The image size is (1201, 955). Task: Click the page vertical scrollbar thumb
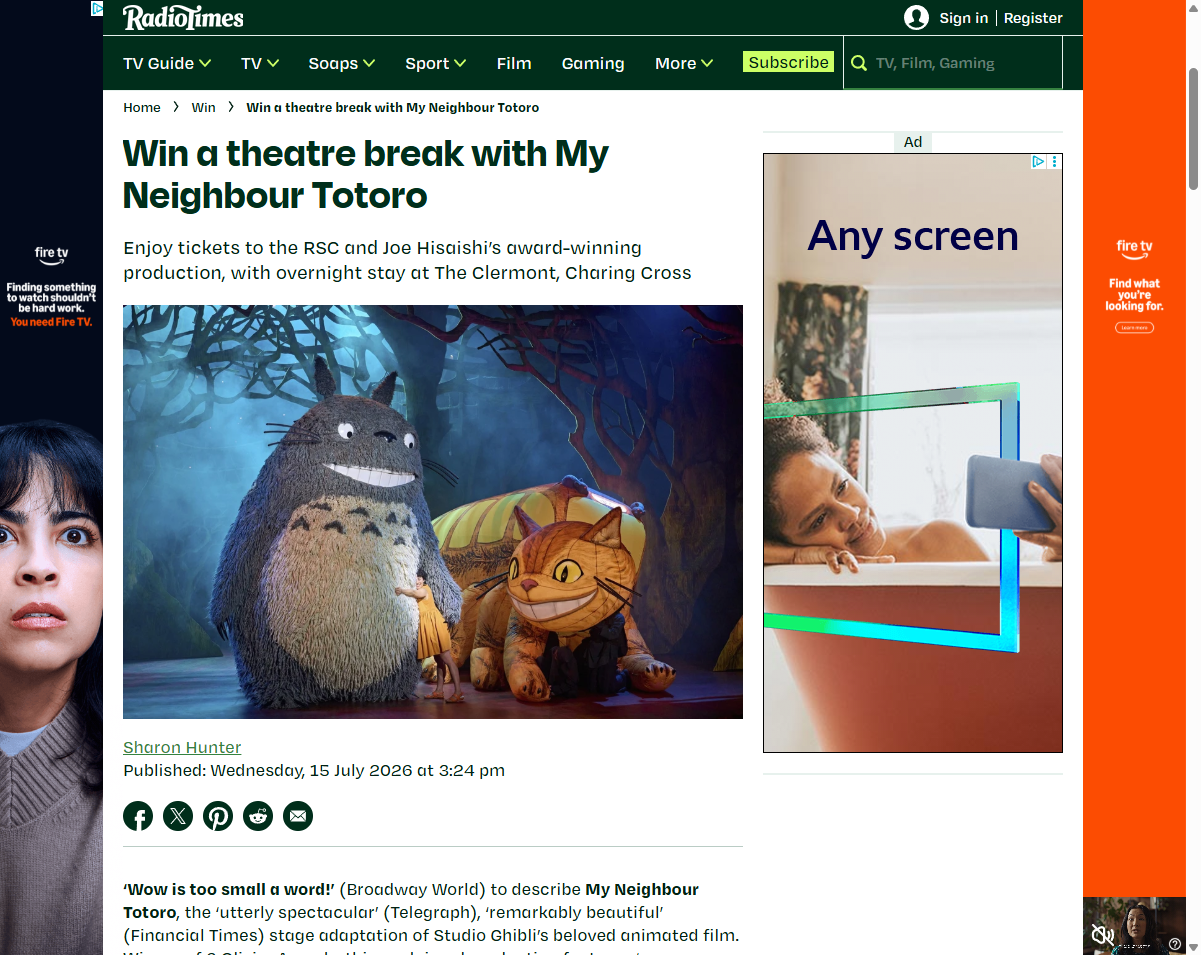[x=1193, y=128]
